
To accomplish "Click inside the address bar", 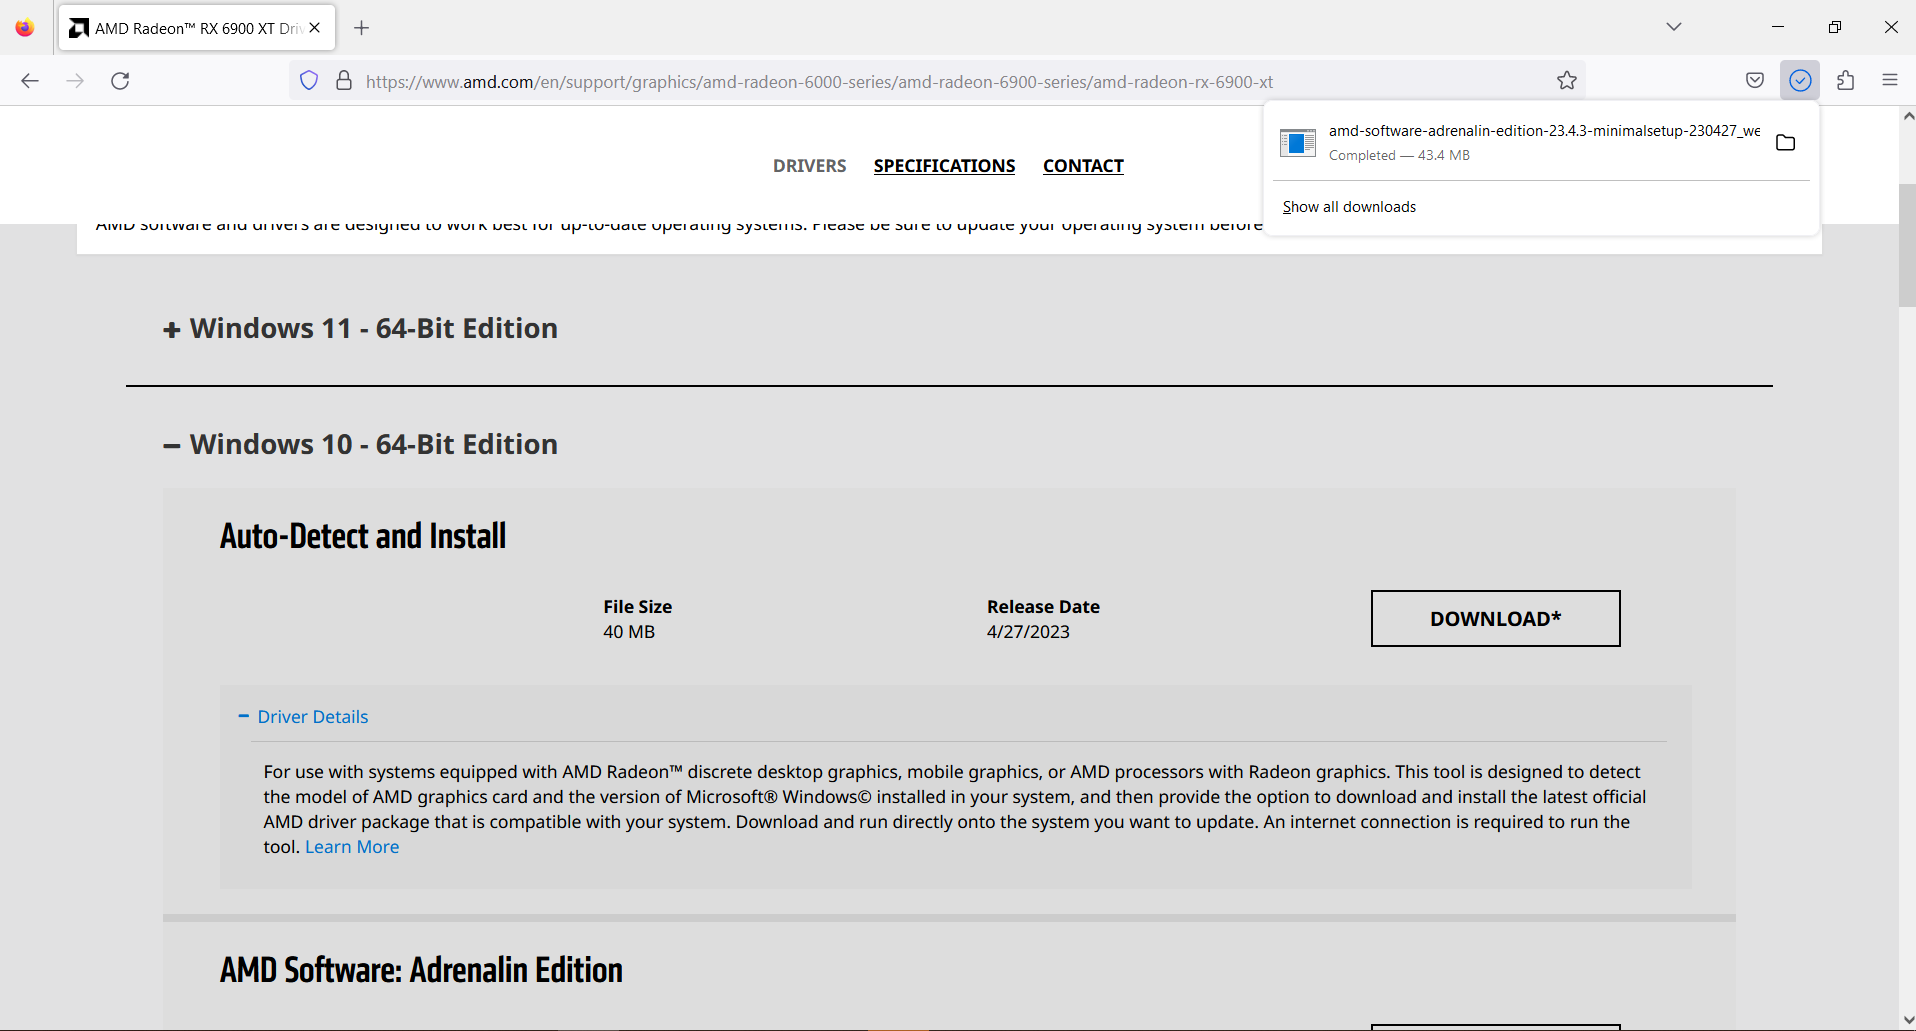I will [900, 80].
